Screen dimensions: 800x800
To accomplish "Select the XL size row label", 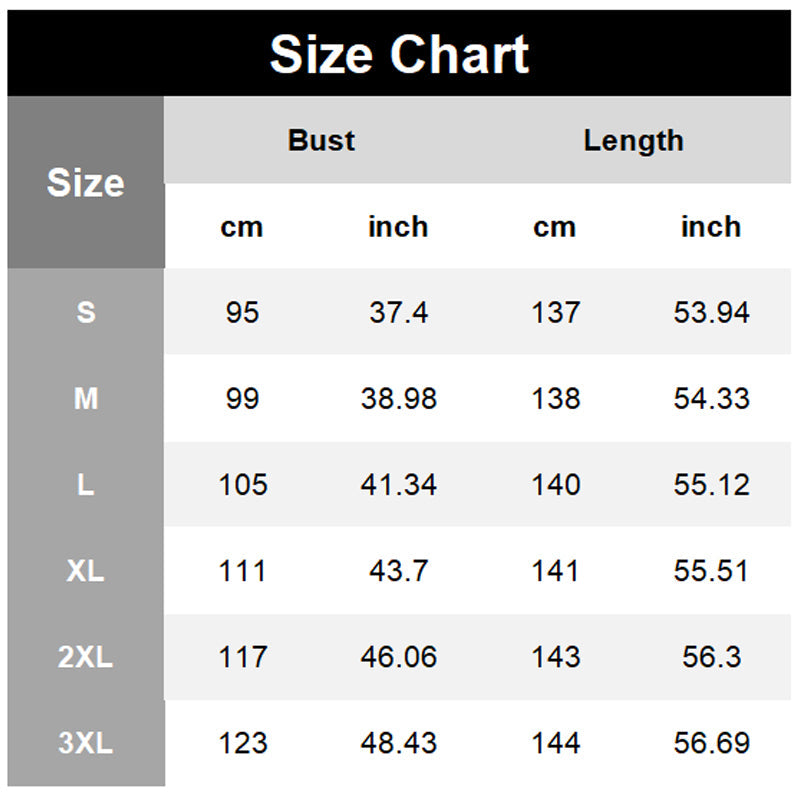I will click(x=86, y=570).
